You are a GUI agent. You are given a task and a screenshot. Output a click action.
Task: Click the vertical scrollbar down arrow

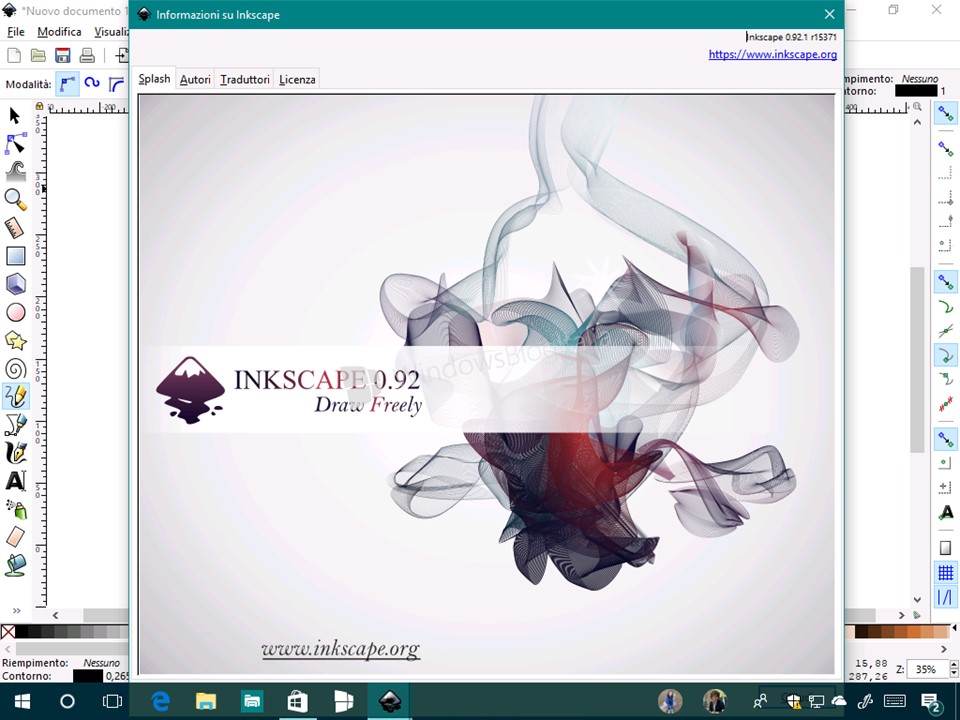917,599
